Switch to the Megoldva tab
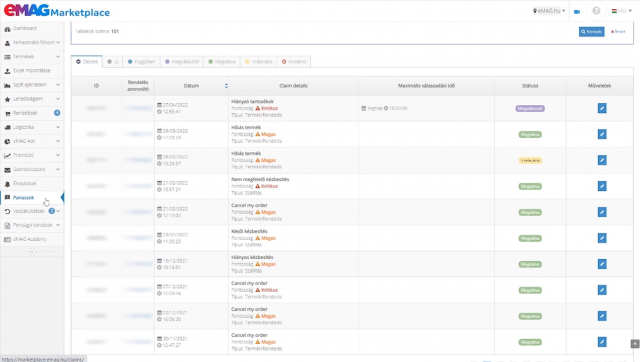Image resolution: width=640 pixels, height=362 pixels. [x=222, y=62]
